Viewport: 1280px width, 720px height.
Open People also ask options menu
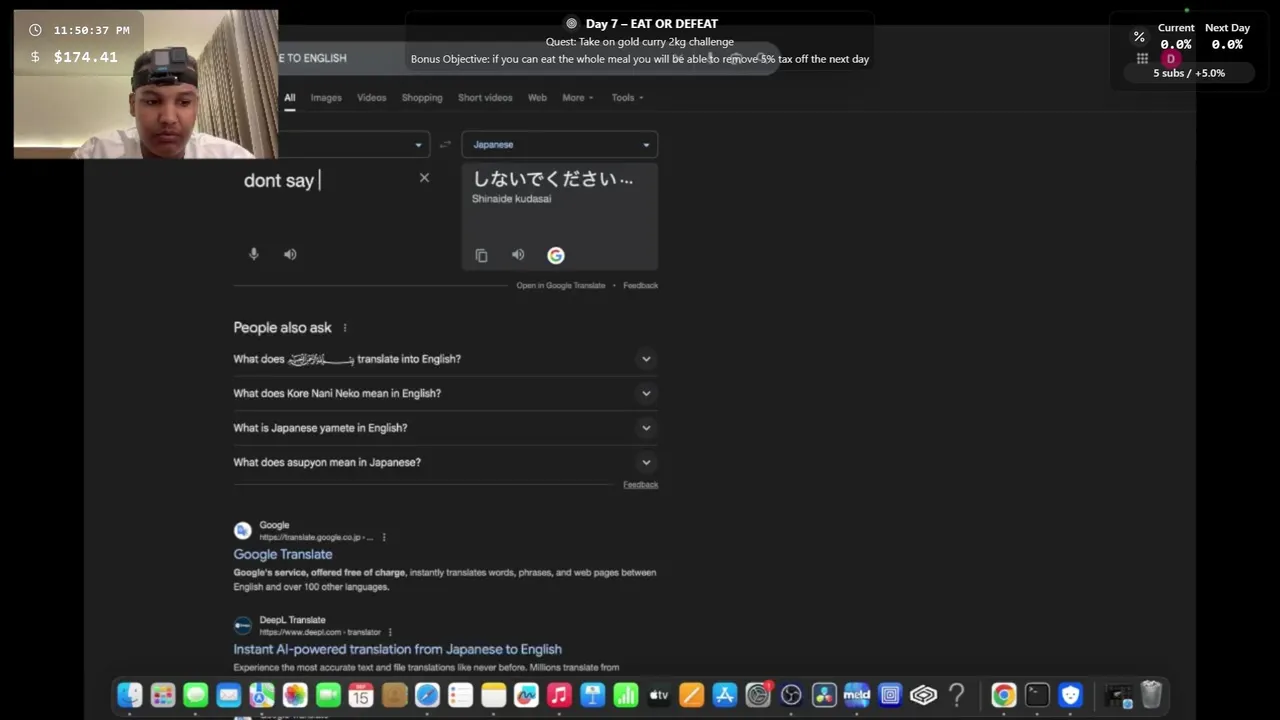pos(345,328)
